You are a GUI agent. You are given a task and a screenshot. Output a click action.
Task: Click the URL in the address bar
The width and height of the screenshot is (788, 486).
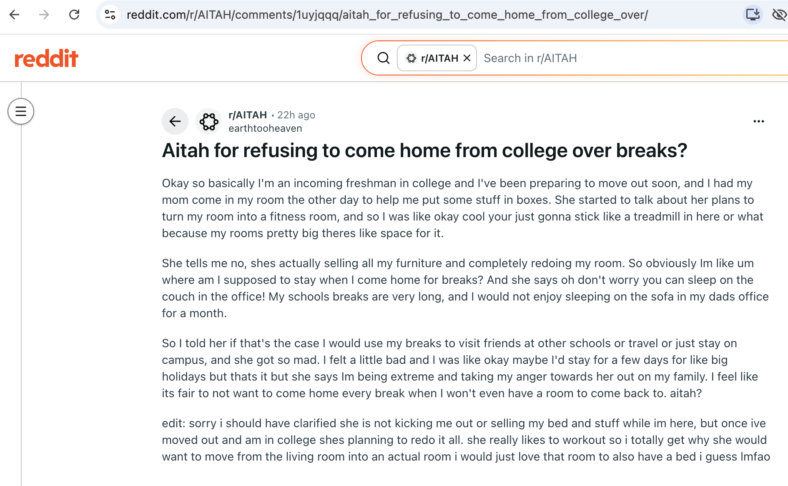point(387,15)
